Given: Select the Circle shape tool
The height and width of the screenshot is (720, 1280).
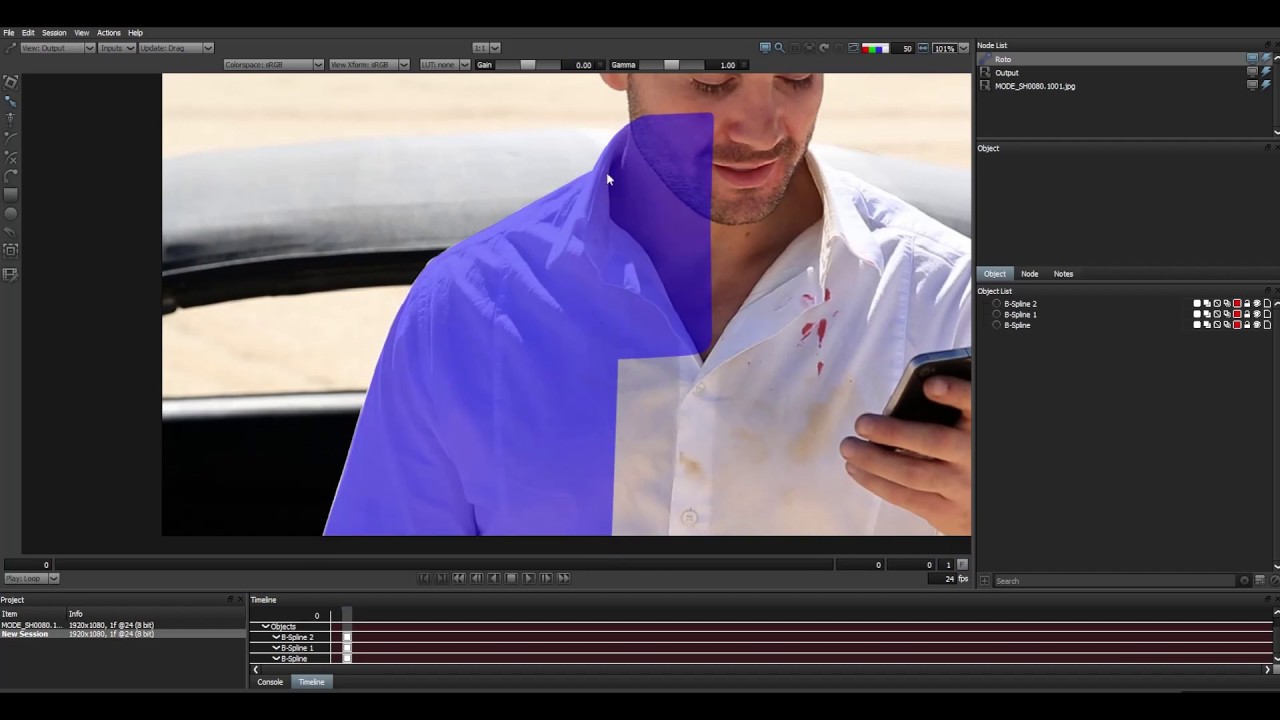Looking at the screenshot, I should pos(11,213).
